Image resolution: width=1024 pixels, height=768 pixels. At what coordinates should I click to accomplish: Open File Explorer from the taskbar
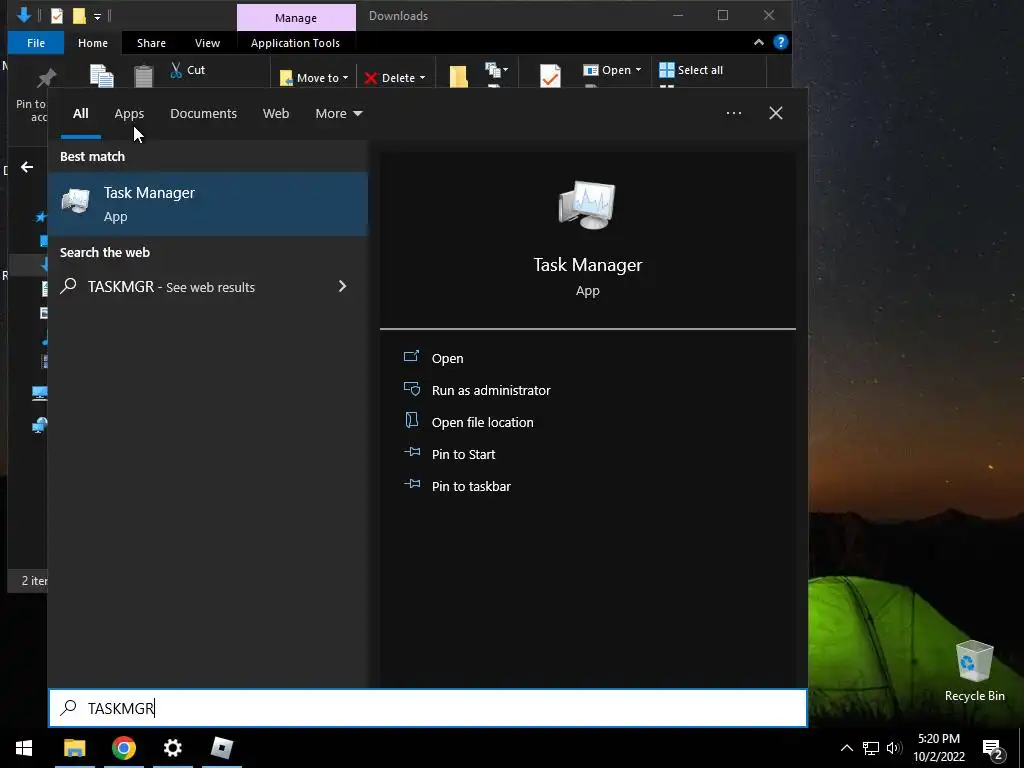coord(74,748)
